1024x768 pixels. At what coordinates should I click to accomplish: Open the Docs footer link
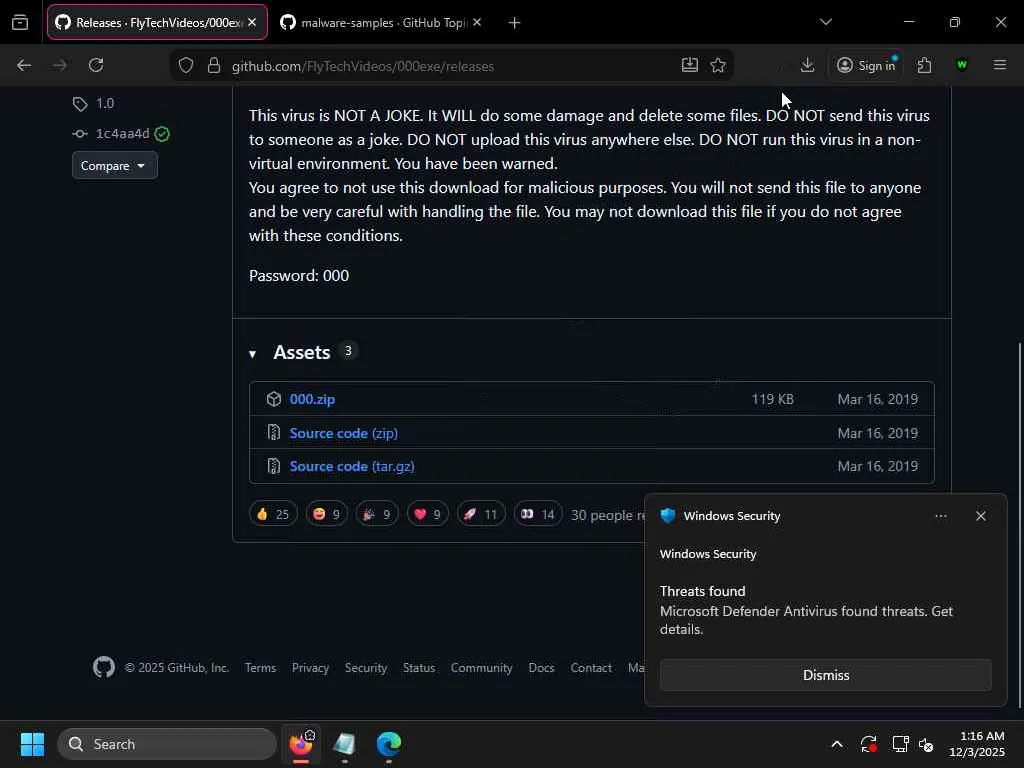click(x=541, y=668)
